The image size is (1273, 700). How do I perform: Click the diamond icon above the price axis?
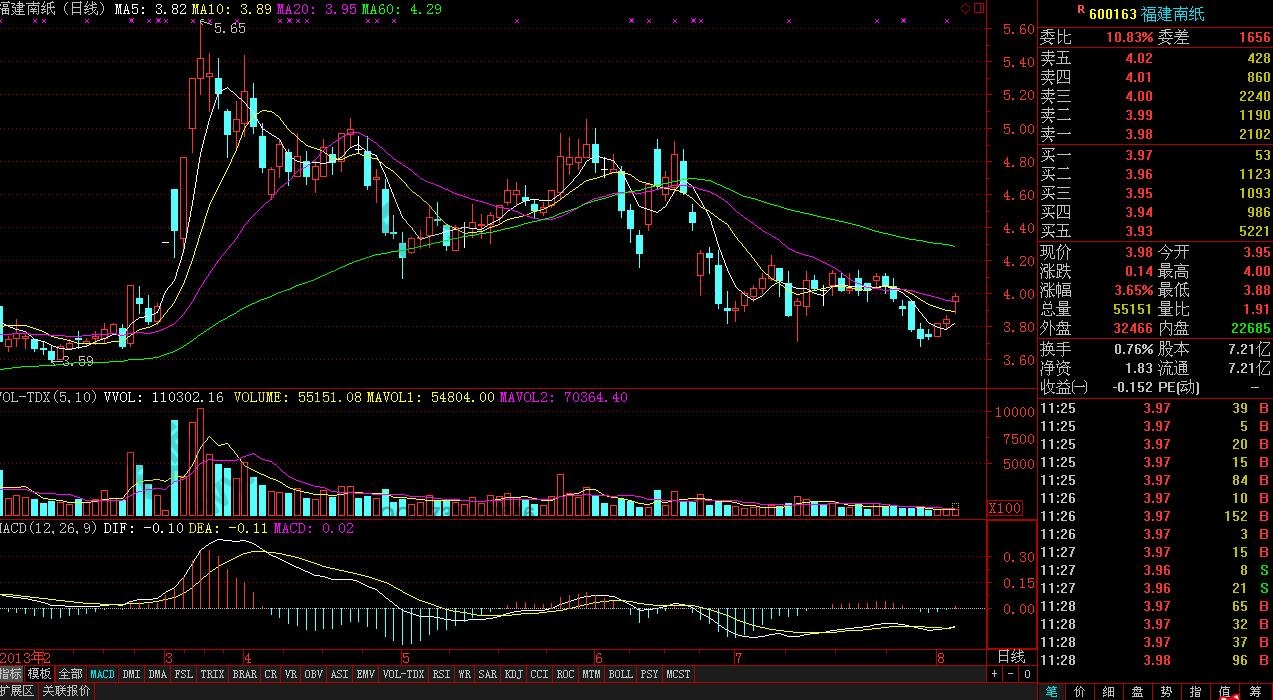click(x=965, y=8)
